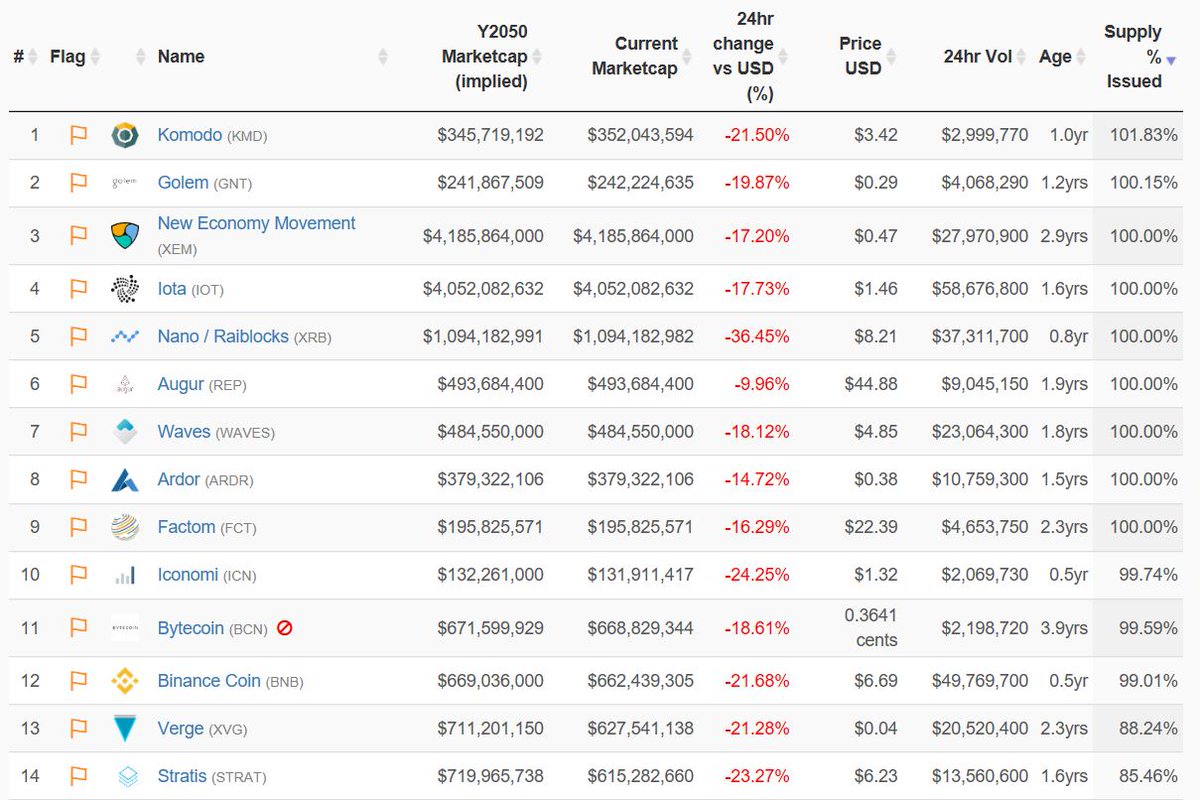
Task: Click the Iota coin logo icon
Action: [125, 289]
